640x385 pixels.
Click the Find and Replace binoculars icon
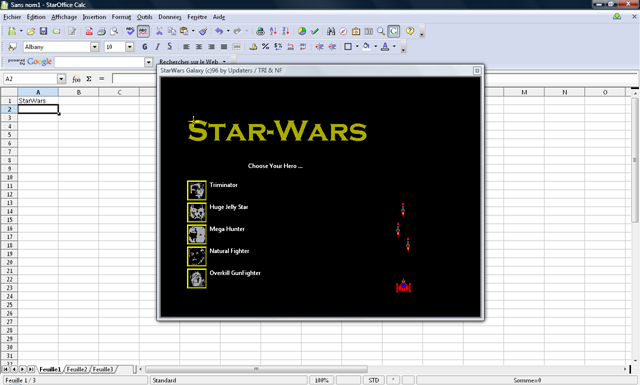pyautogui.click(x=331, y=31)
